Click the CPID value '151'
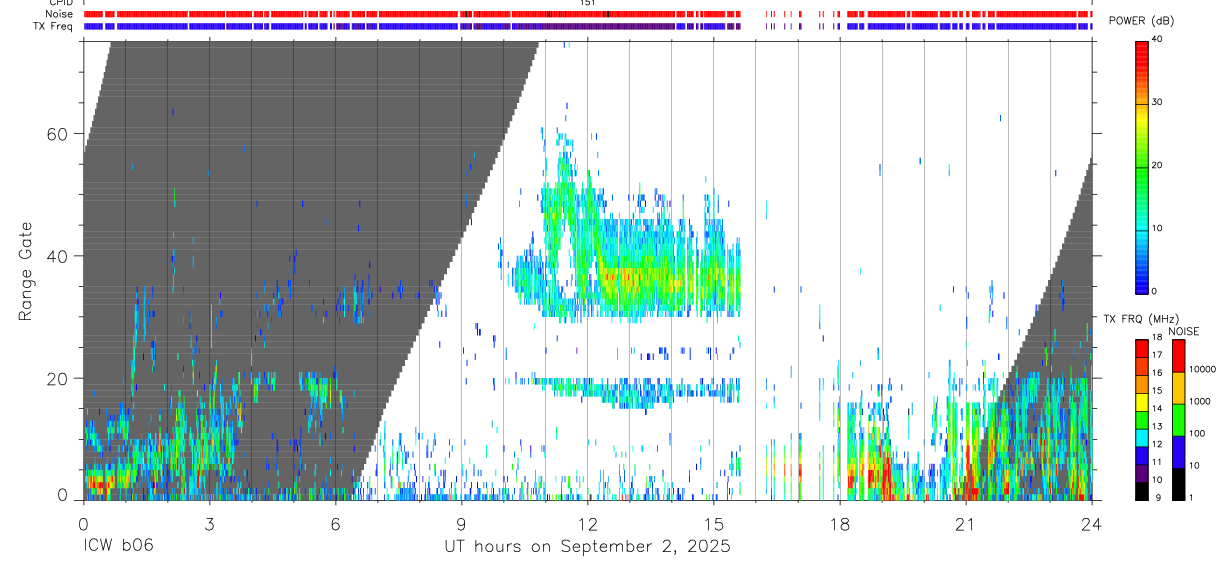 (x=587, y=3)
